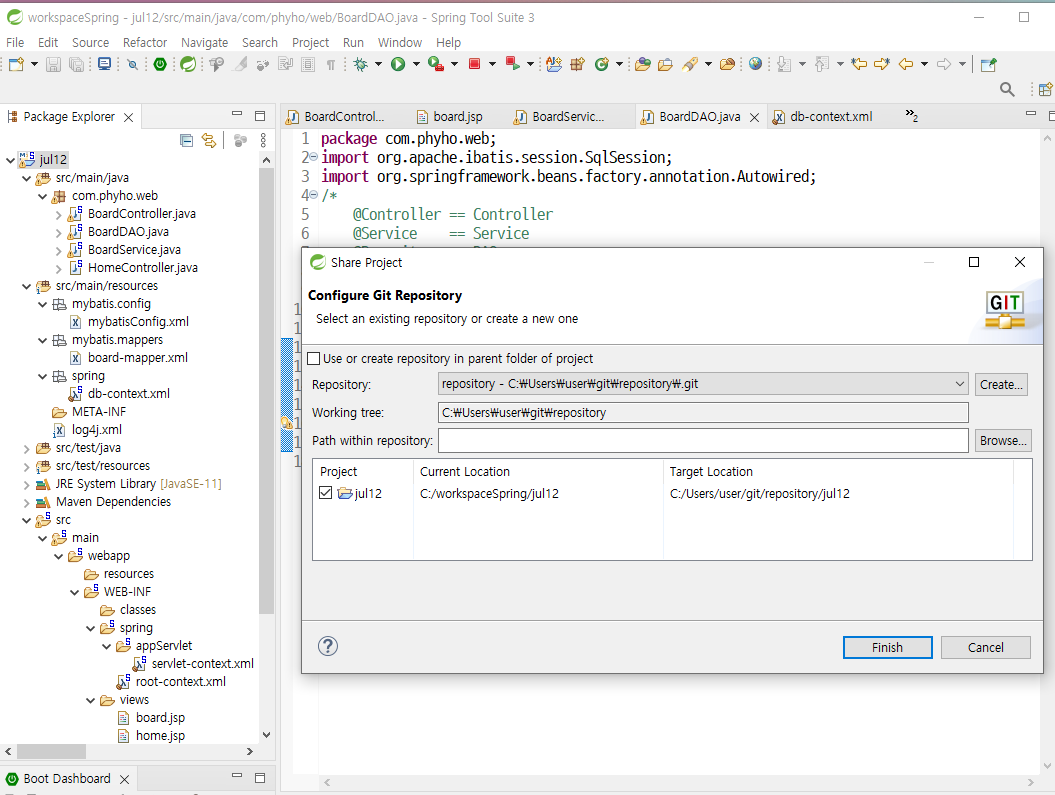Click the Save icon in toolbar
Screen dimensions: 1055x795
click(x=53, y=65)
